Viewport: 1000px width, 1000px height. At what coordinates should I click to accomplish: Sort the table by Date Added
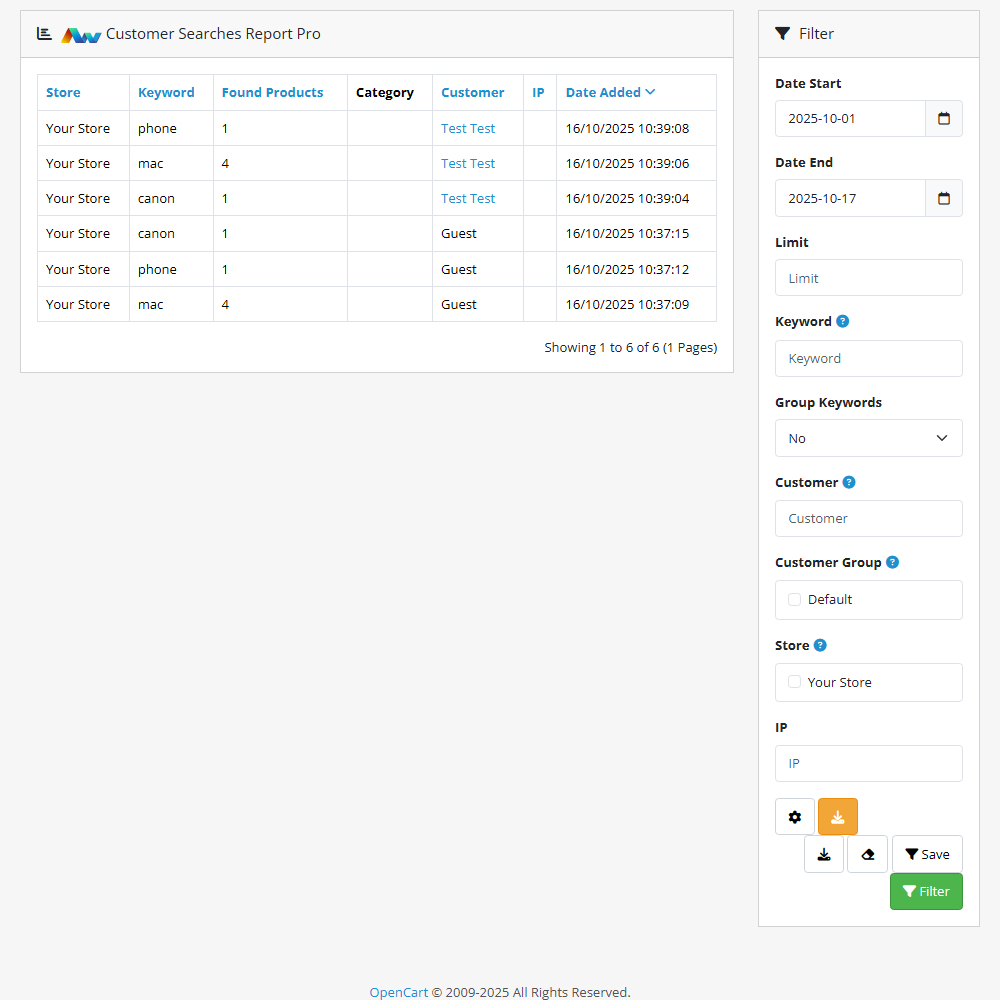point(603,92)
